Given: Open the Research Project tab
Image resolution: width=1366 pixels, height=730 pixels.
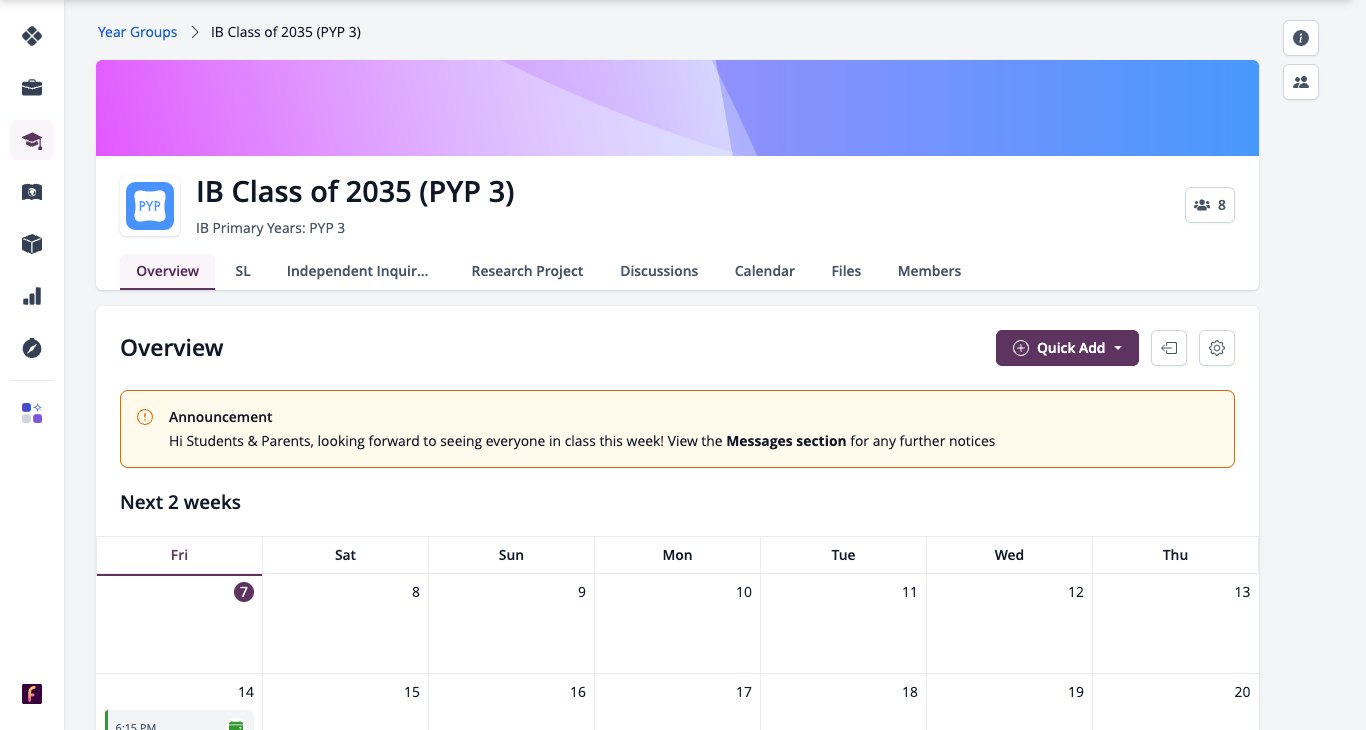Looking at the screenshot, I should pyautogui.click(x=527, y=271).
